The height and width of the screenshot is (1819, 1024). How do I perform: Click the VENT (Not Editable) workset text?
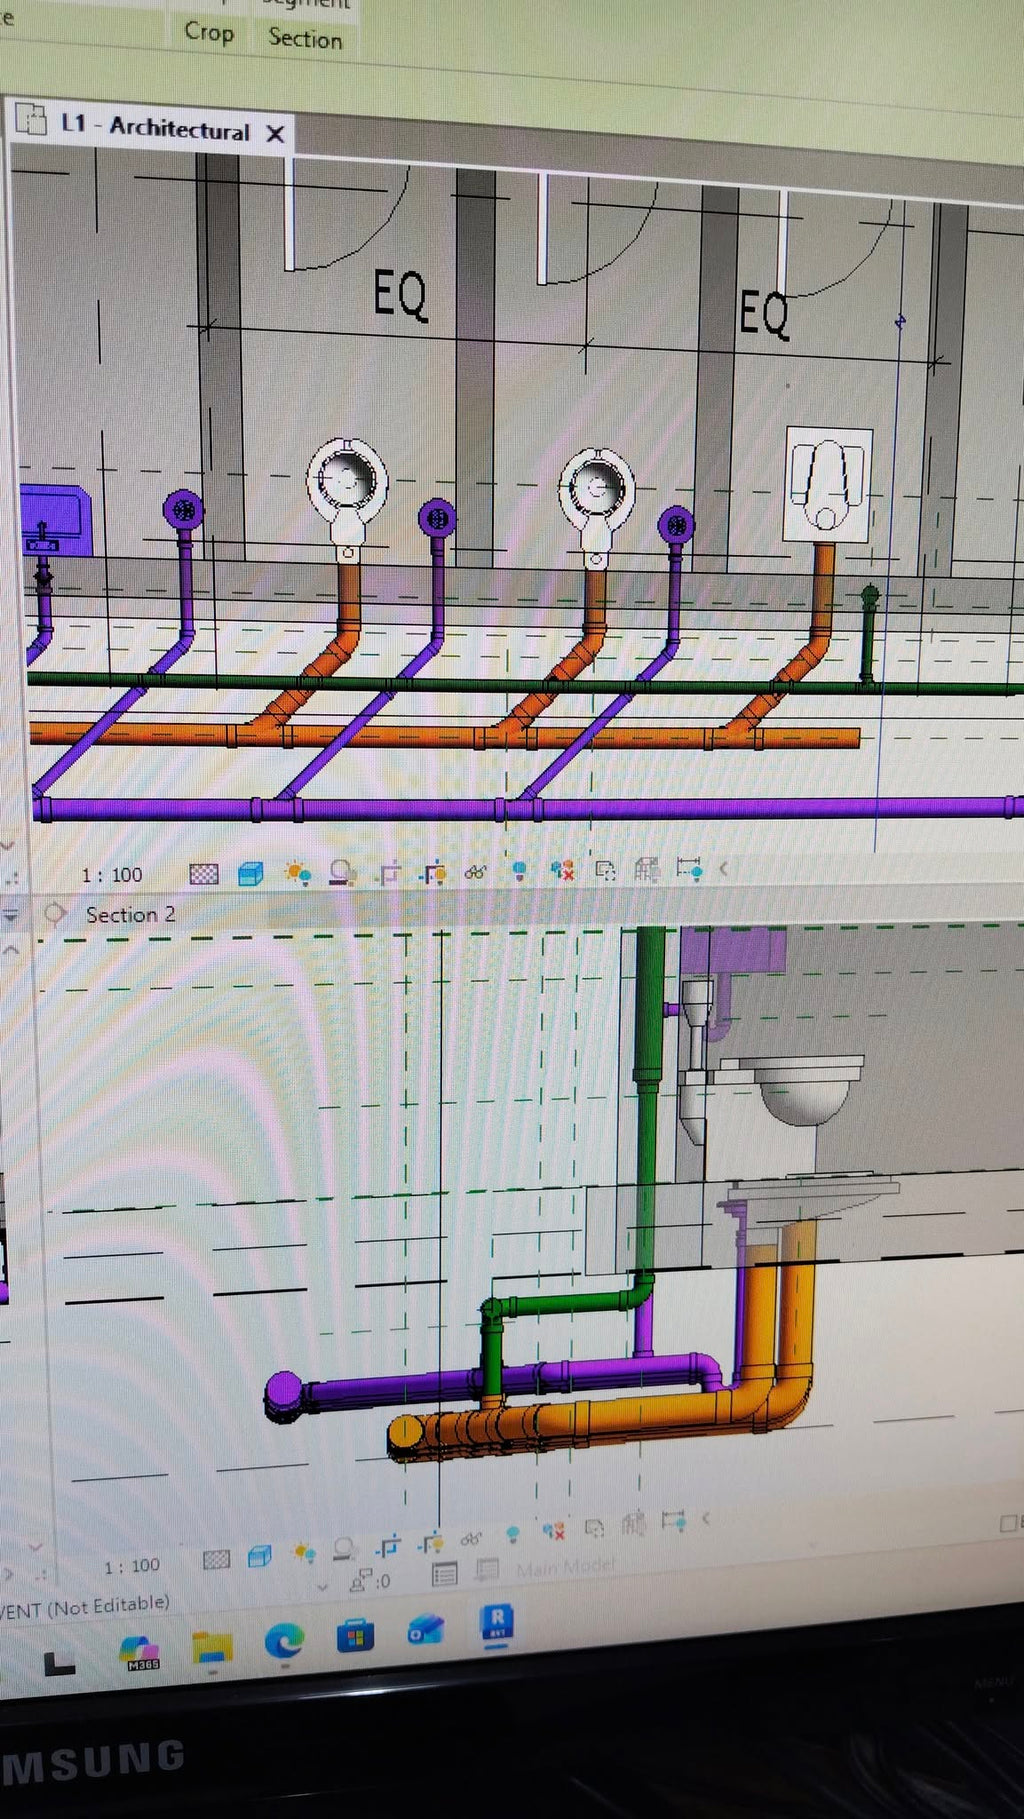click(x=84, y=1607)
